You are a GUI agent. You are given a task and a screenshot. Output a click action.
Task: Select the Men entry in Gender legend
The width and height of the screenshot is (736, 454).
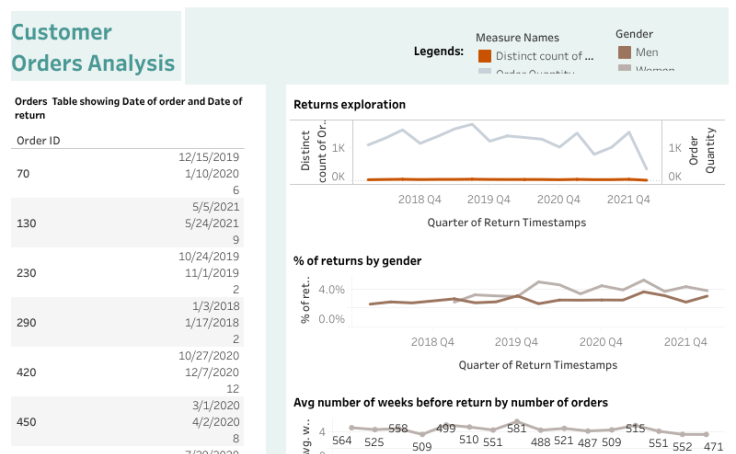pos(646,52)
